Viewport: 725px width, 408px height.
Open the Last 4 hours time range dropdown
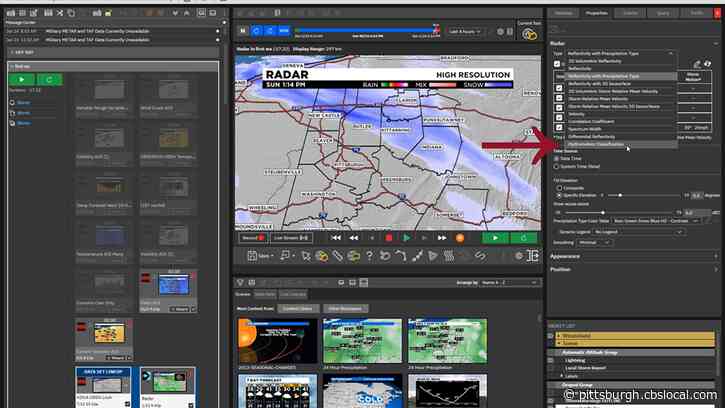[465, 31]
